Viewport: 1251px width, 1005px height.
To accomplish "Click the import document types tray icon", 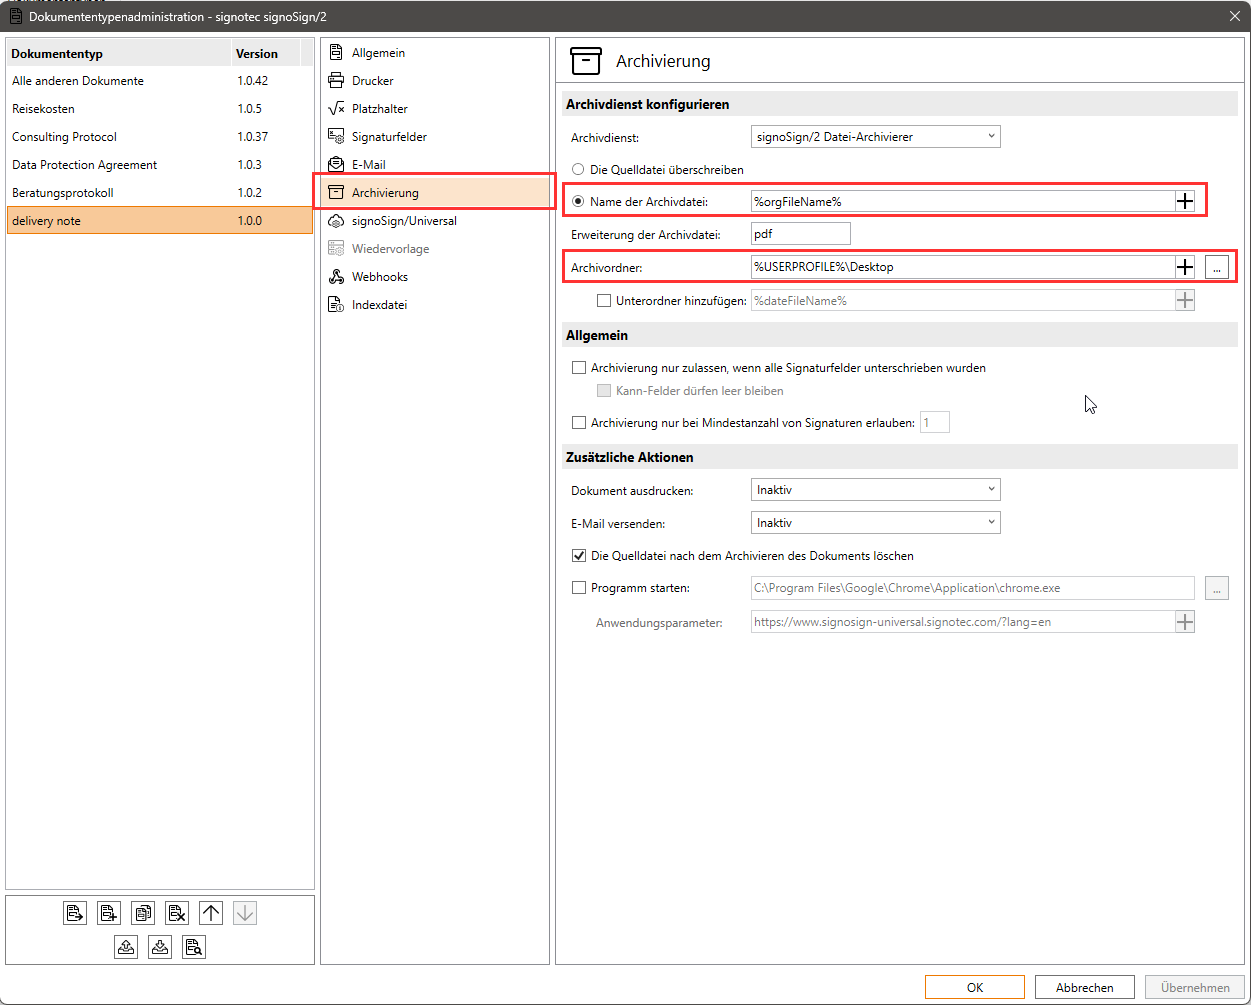I will tap(160, 947).
